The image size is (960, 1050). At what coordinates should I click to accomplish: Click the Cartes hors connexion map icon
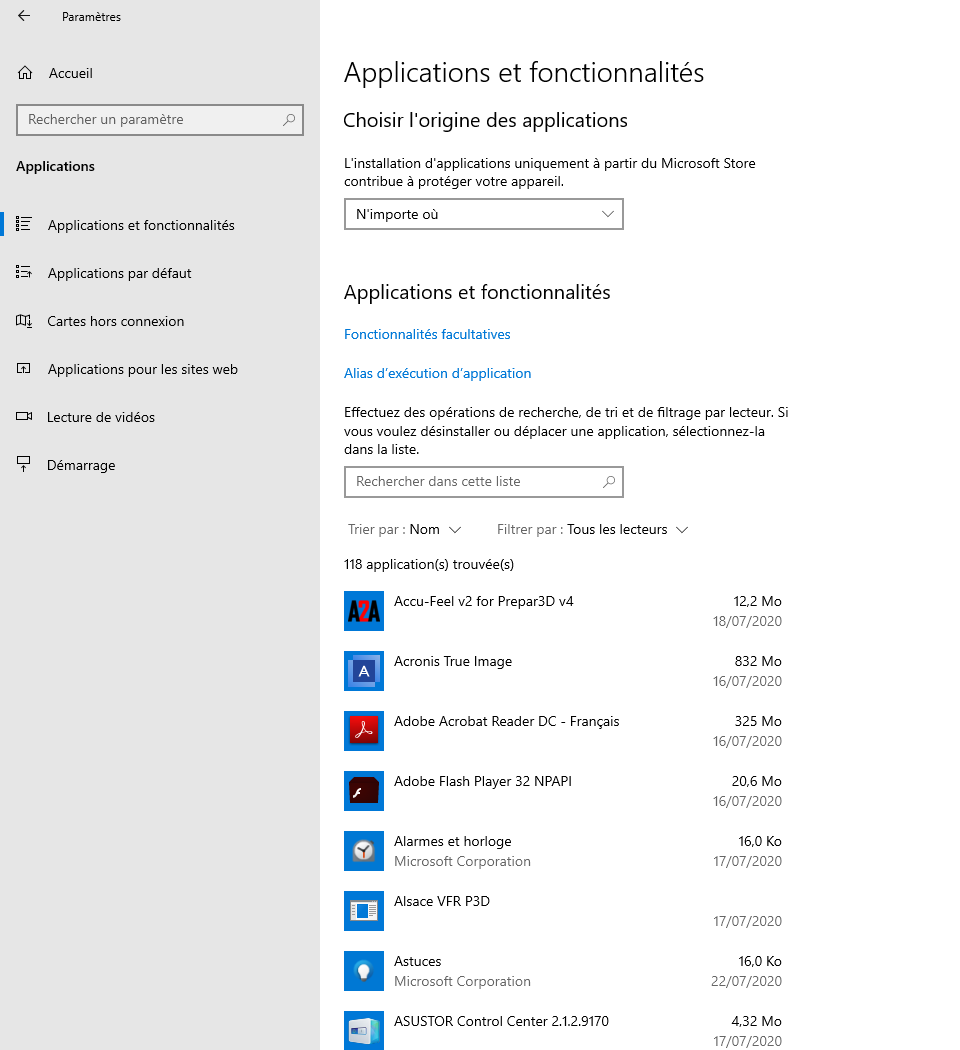[x=24, y=321]
